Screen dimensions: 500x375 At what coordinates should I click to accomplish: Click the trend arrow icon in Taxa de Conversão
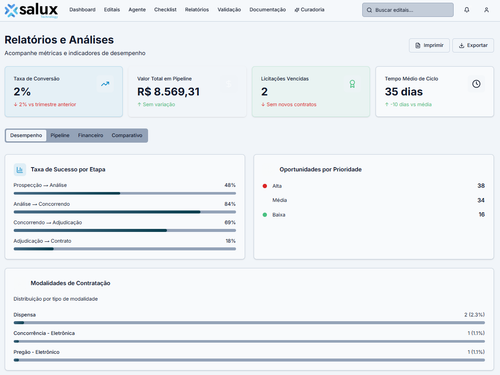[105, 84]
